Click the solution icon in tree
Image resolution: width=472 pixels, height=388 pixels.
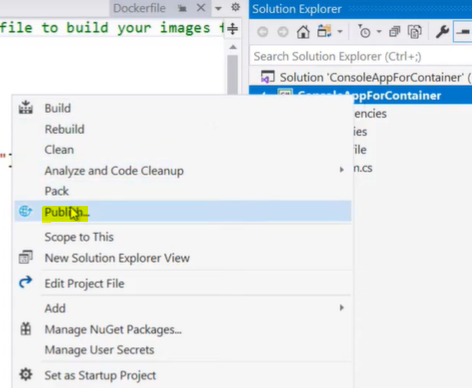point(267,77)
